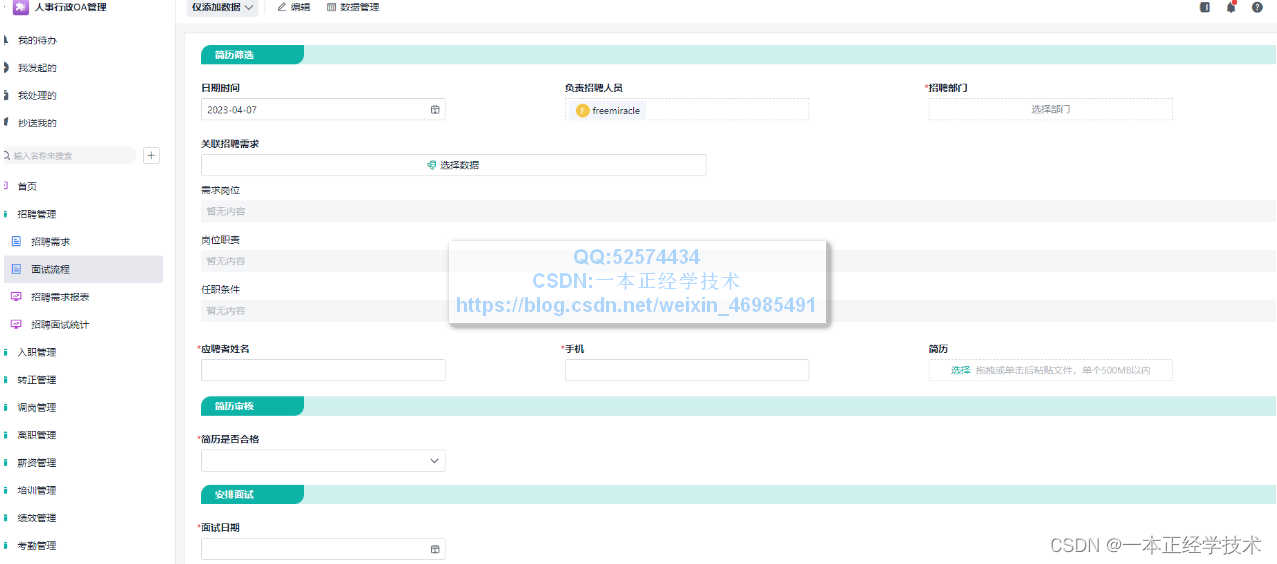
Task: Expand the 培训管理 group
Action: (x=36, y=490)
